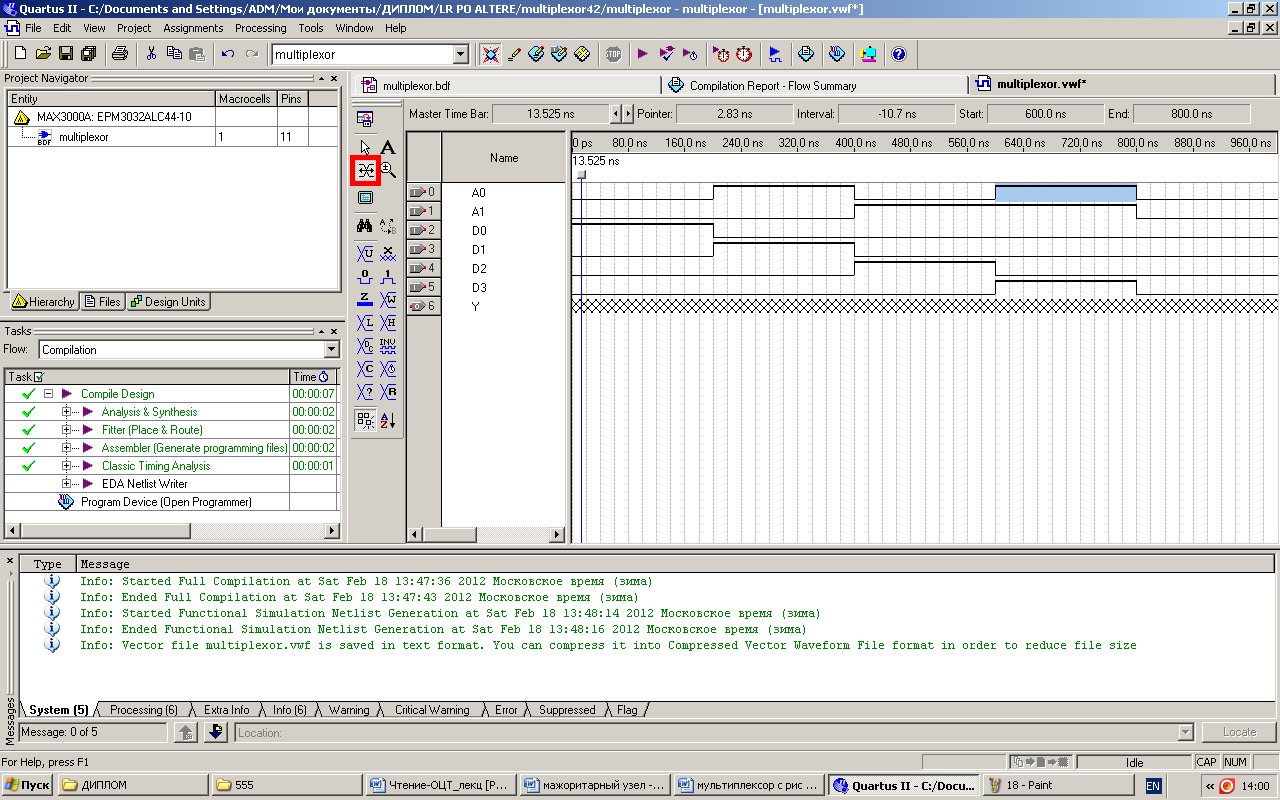Select the arrow Selection tool
The height and width of the screenshot is (800, 1280).
[x=365, y=148]
